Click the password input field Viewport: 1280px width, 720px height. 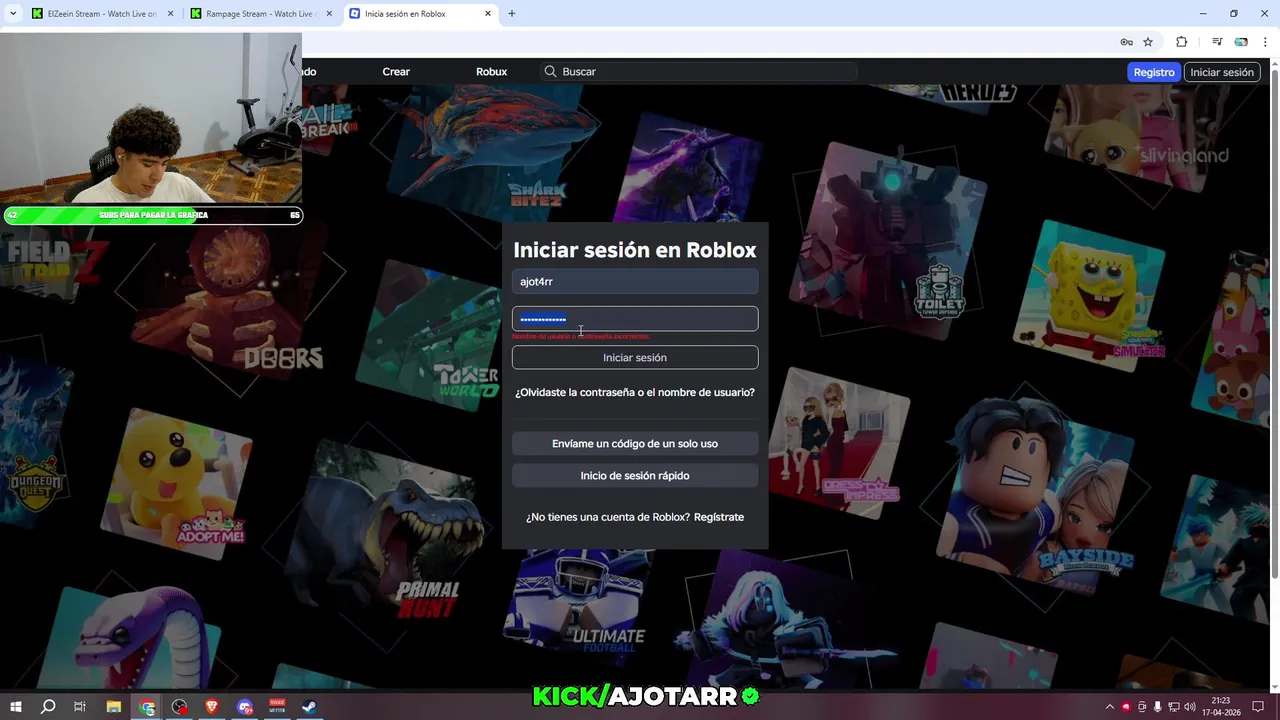click(635, 319)
